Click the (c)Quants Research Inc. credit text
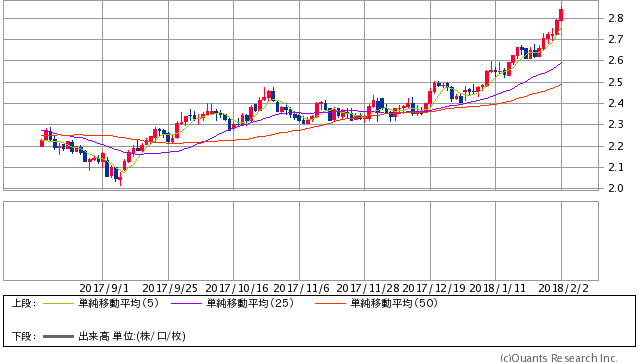This screenshot has height=362, width=638. tap(559, 358)
